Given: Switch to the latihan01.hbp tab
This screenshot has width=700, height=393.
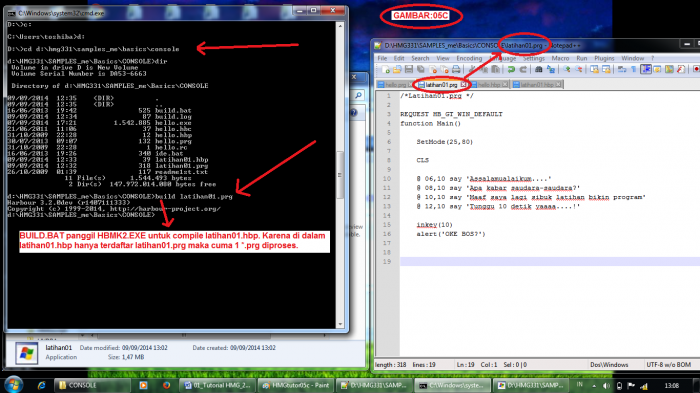Looking at the screenshot, I should [537, 84].
